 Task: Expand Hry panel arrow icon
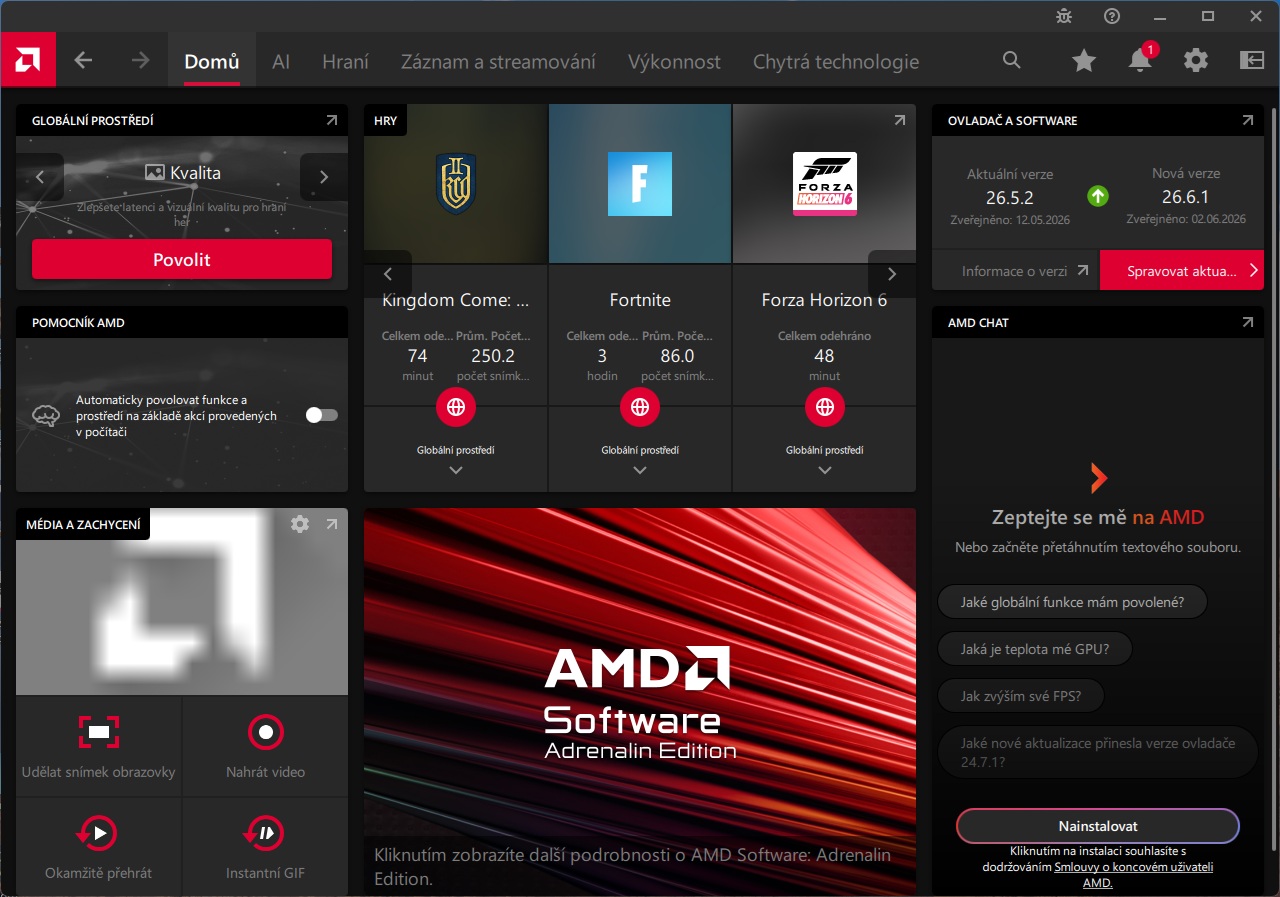899,120
